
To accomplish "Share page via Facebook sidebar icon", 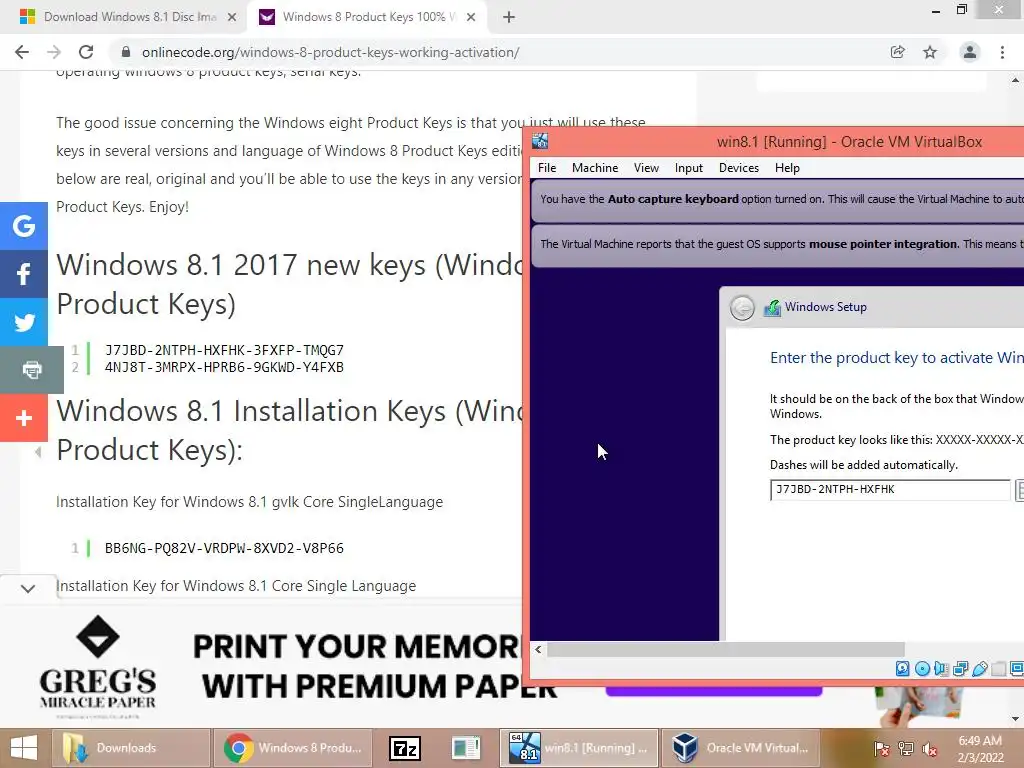I will (x=24, y=274).
